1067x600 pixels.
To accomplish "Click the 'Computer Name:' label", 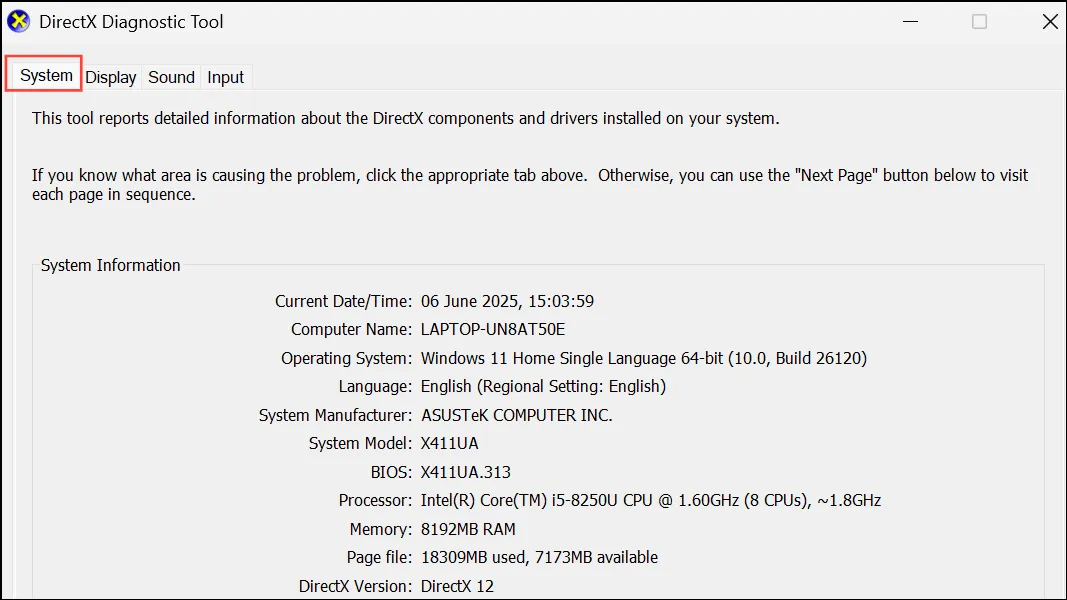I will [351, 329].
